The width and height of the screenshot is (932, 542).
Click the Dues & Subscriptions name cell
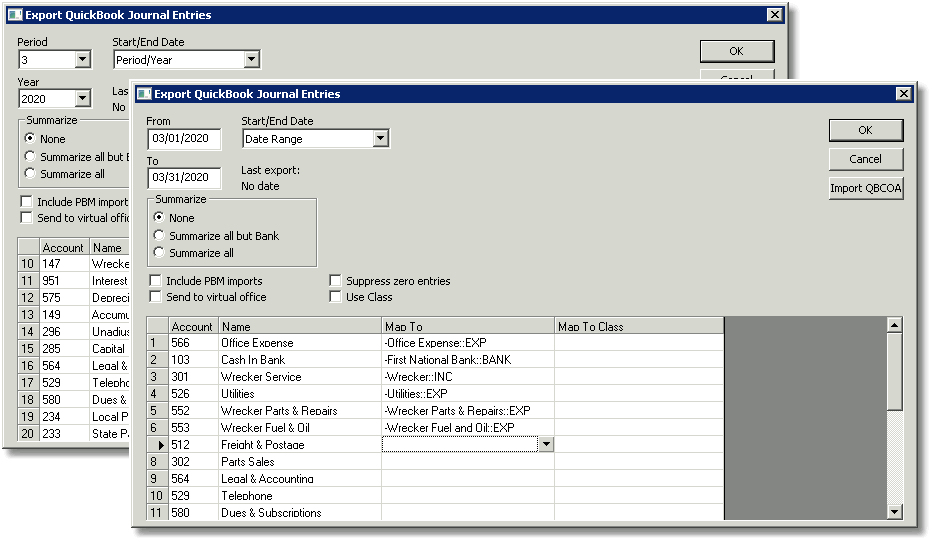pyautogui.click(x=300, y=512)
